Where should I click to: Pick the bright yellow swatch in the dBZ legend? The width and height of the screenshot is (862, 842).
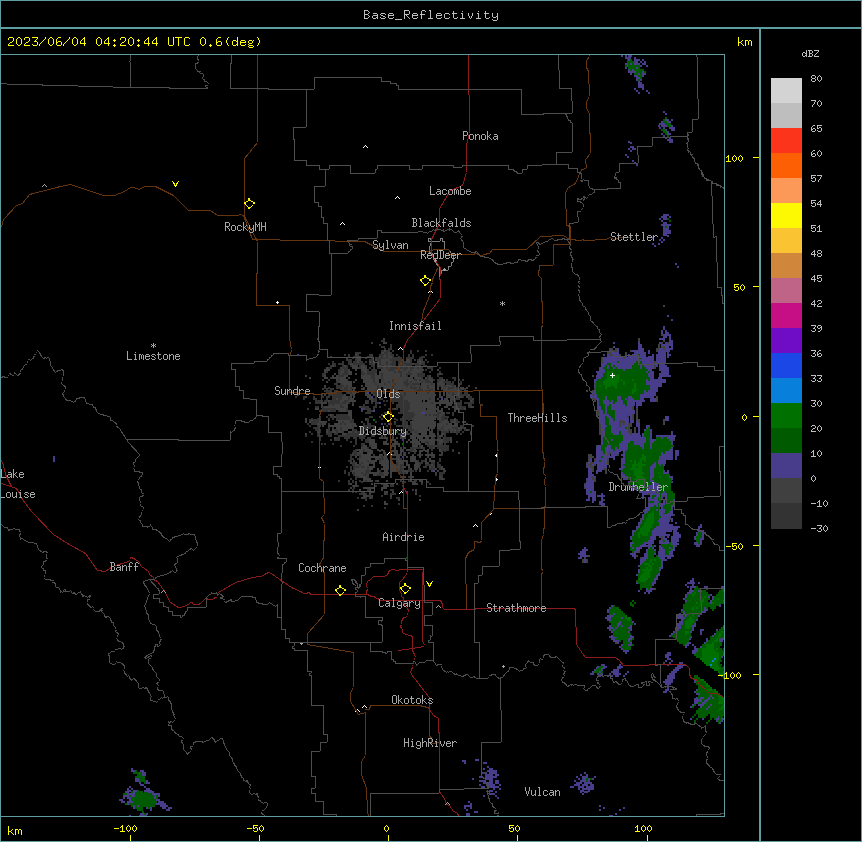pyautogui.click(x=786, y=215)
